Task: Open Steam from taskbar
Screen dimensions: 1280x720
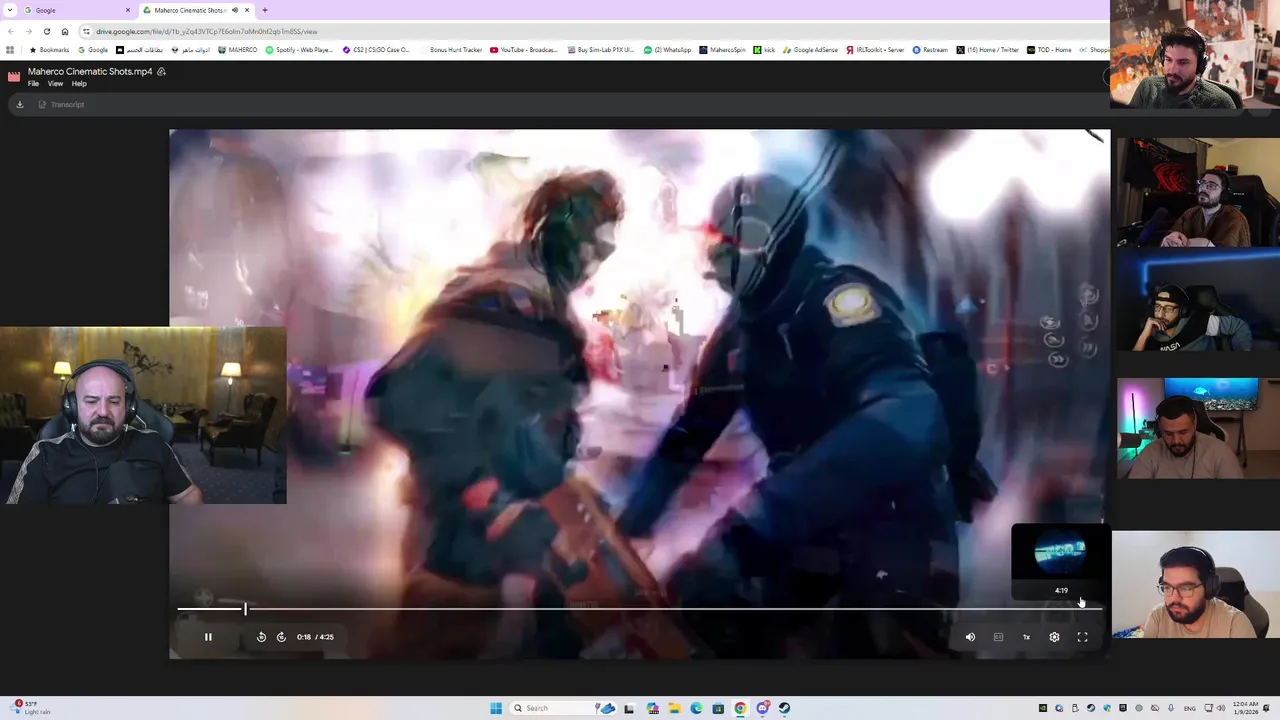Action: tap(784, 708)
